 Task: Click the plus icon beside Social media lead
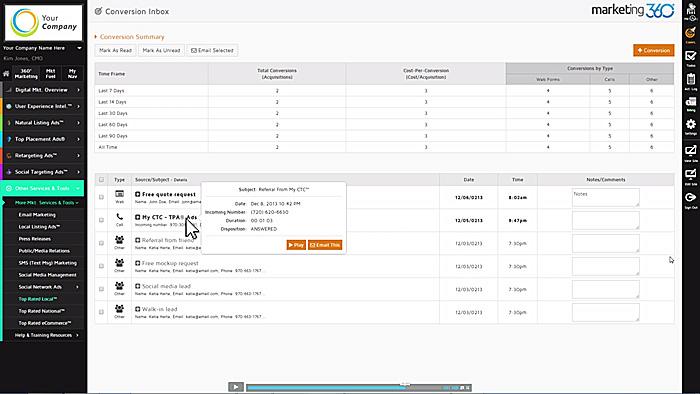point(138,286)
